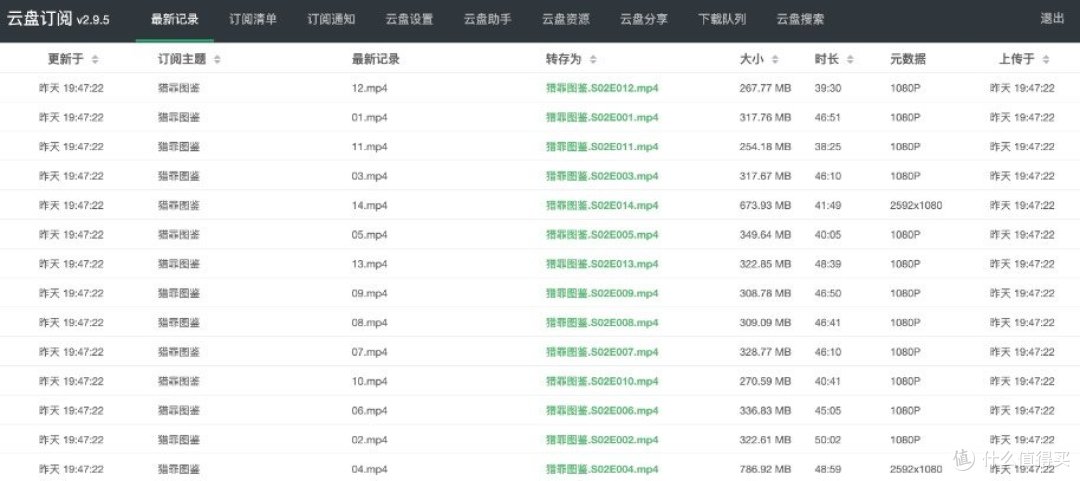This screenshot has width=1080, height=481.
Task: Click 猎罪图鉴 subscription in 06.mp4 row
Action: click(178, 411)
